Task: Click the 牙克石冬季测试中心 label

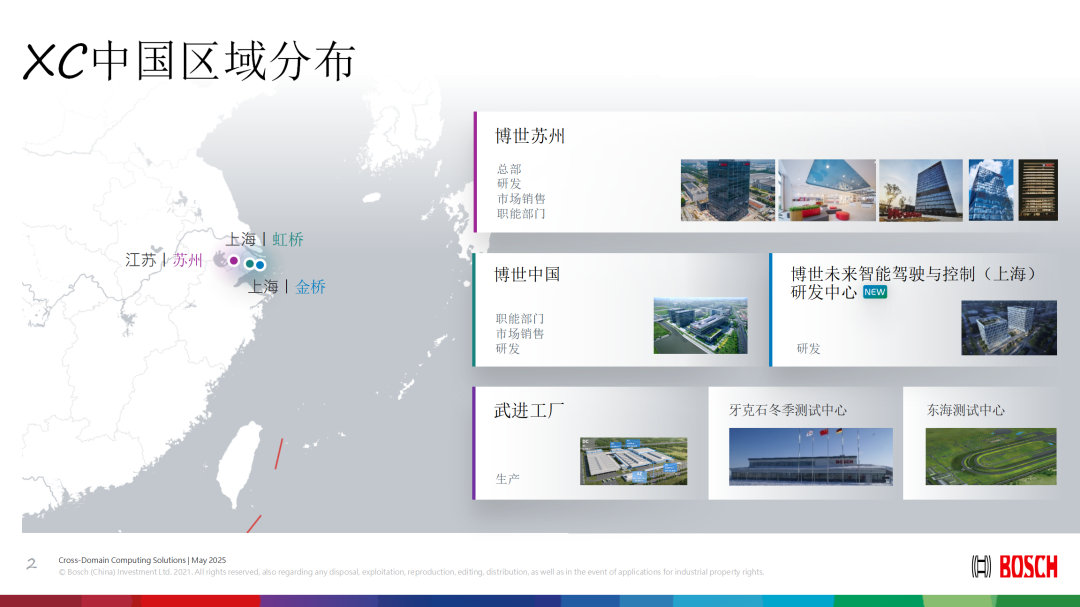Action: coord(787,410)
